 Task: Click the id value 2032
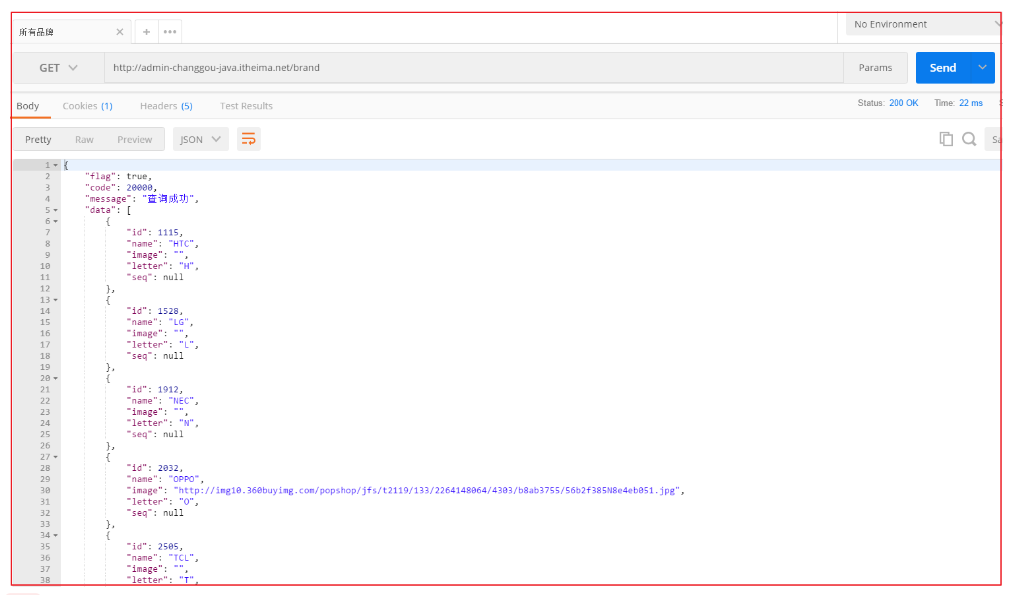pos(168,468)
